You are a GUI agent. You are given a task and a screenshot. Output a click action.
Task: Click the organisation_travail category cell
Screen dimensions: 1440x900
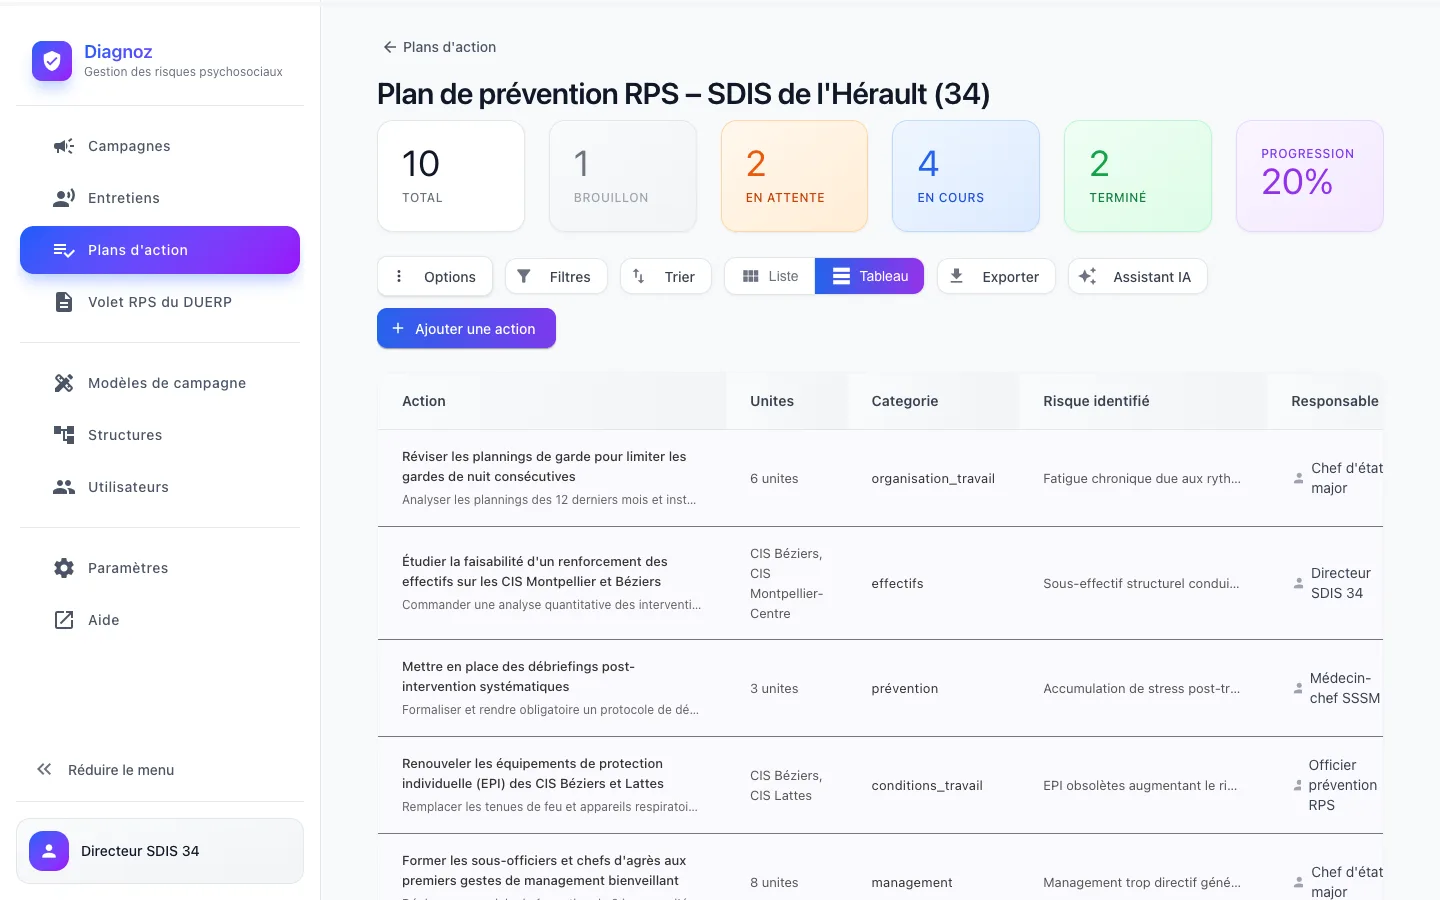point(933,478)
